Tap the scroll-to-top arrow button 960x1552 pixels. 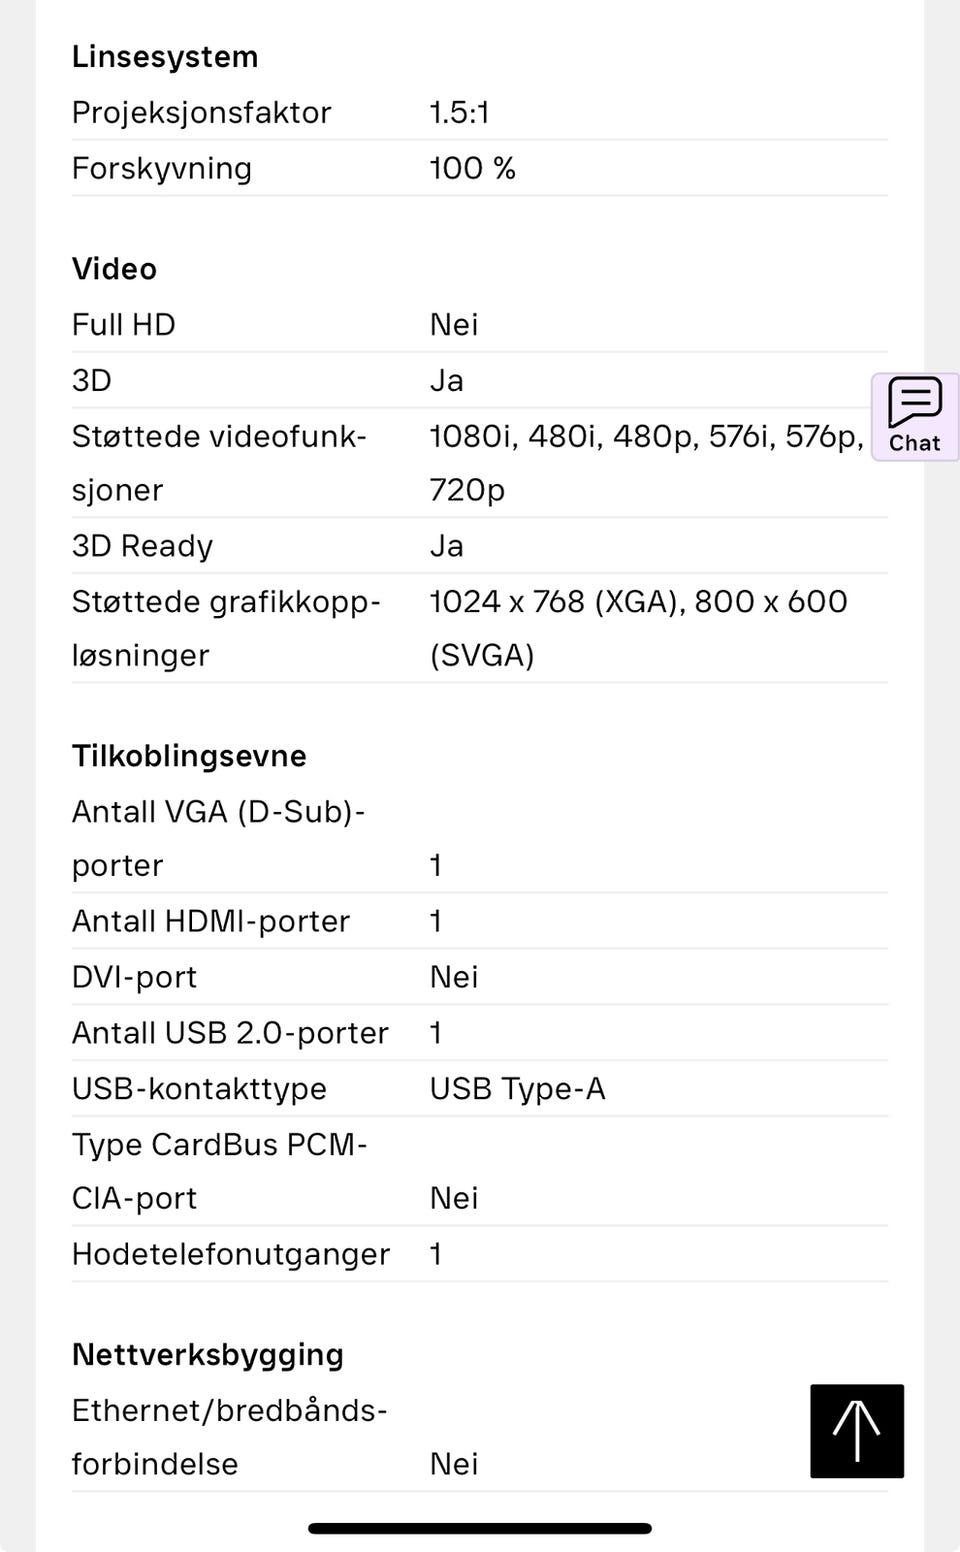[x=857, y=1430]
